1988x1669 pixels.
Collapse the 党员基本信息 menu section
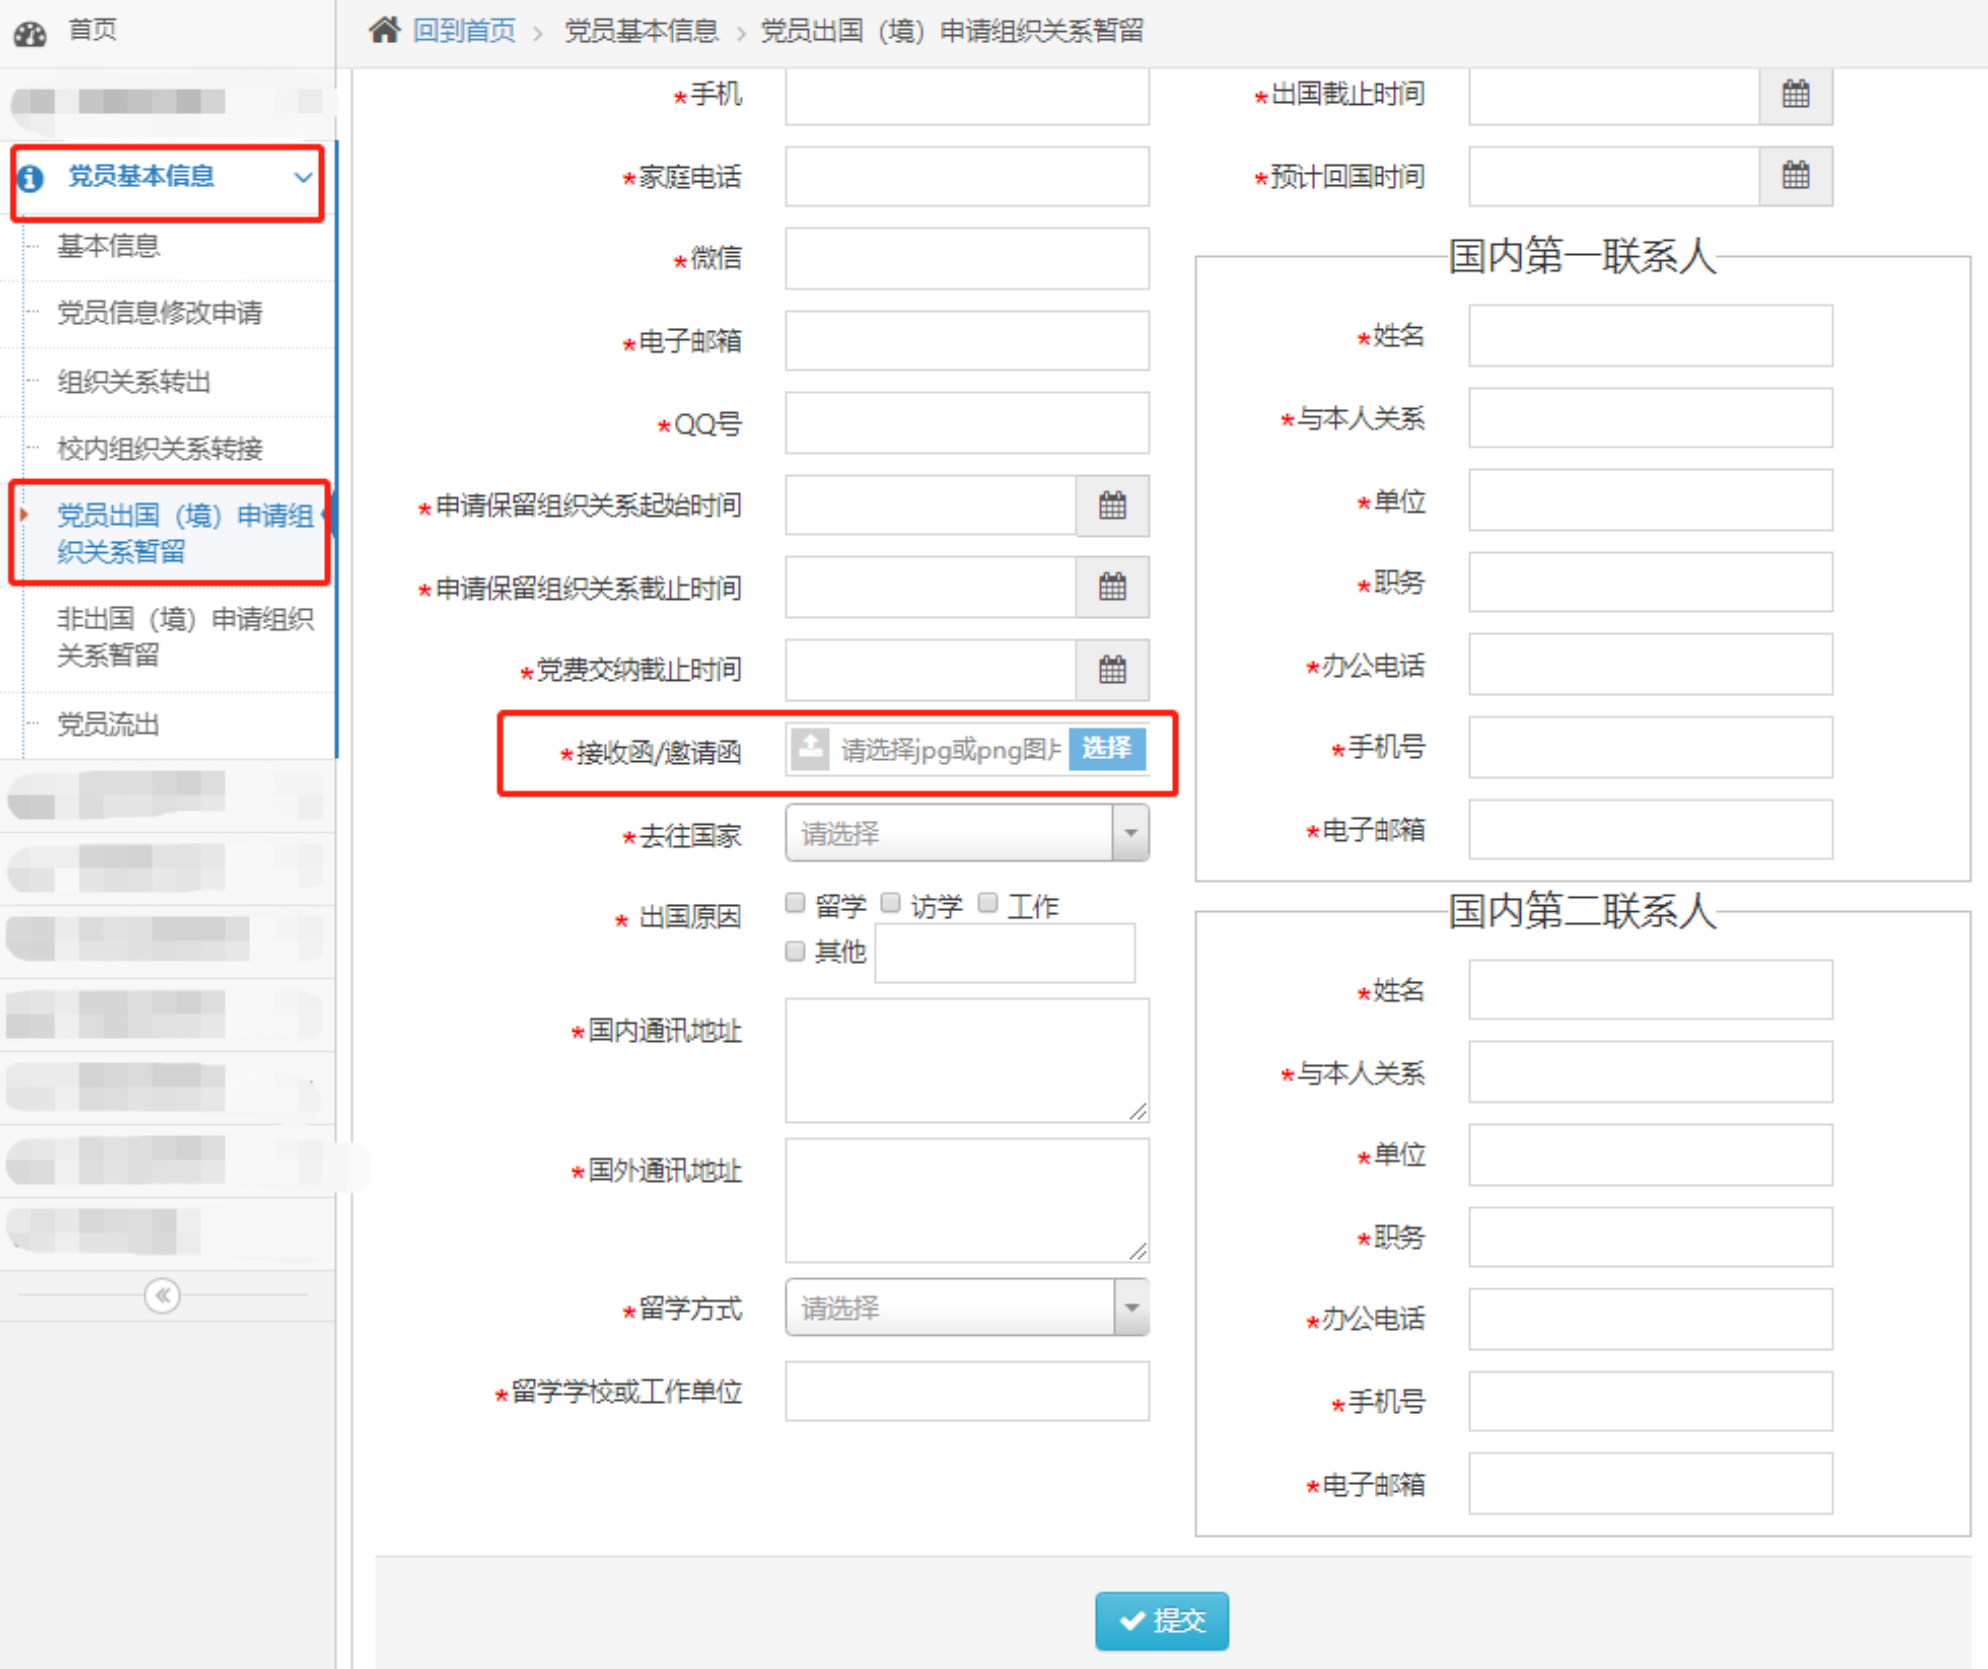303,178
